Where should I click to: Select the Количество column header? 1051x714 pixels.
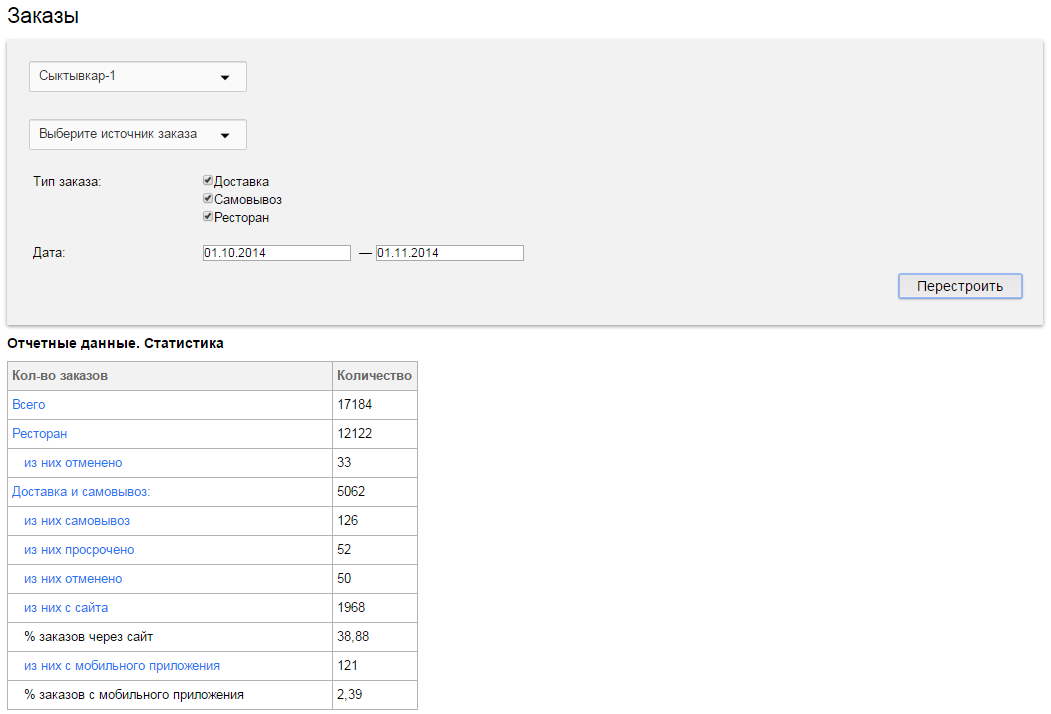coord(375,376)
